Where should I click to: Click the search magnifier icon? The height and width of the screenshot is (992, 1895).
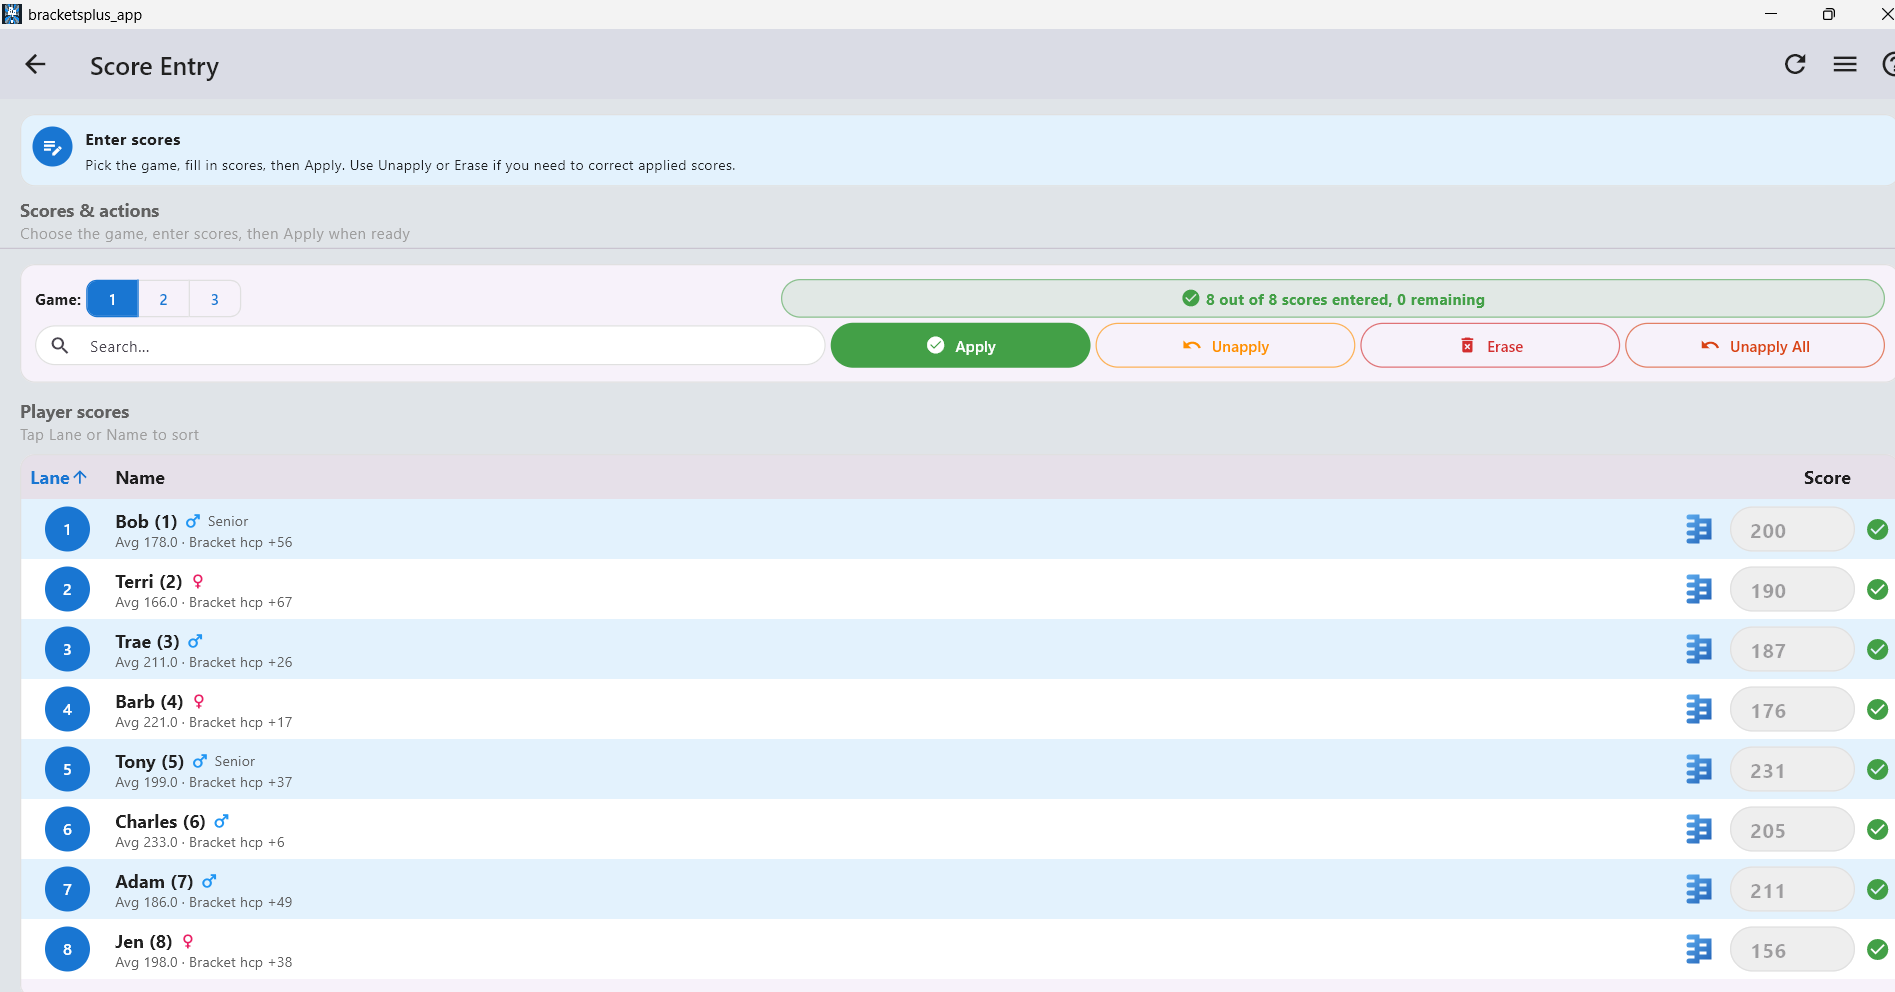60,346
